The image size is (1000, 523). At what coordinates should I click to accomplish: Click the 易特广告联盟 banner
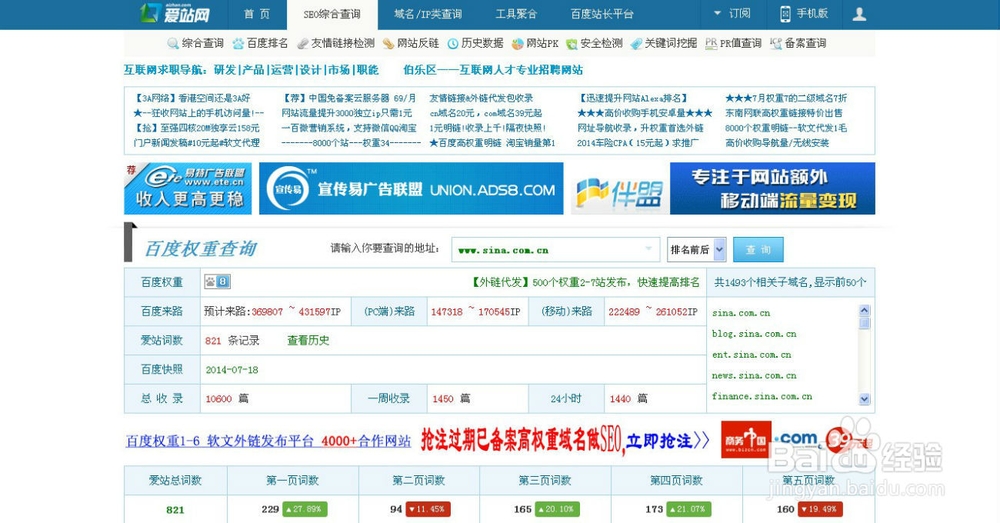tap(188, 188)
